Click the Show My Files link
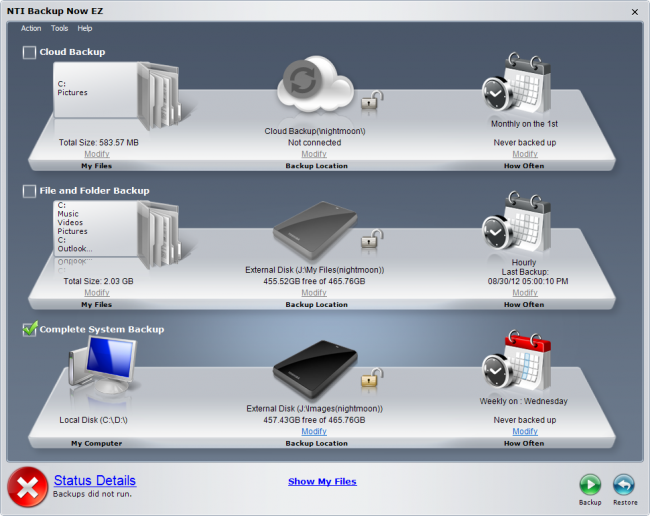Viewport: 650px width, 516px height. (x=322, y=482)
